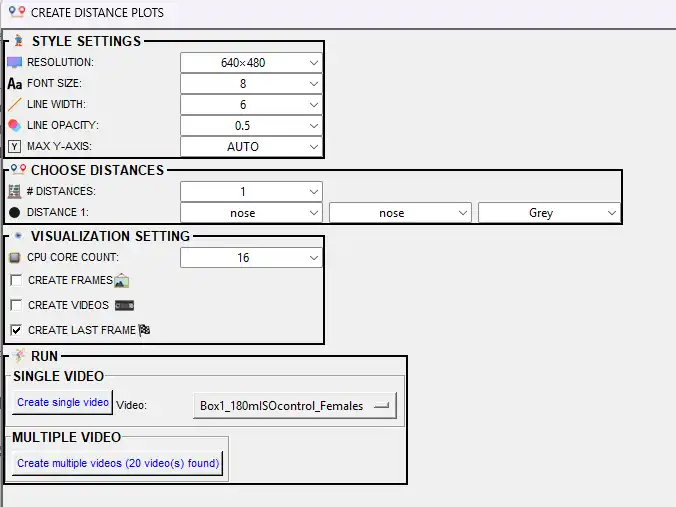
Task: Click the CPU chip icon beside CPU Core Count
Action: (x=15, y=258)
